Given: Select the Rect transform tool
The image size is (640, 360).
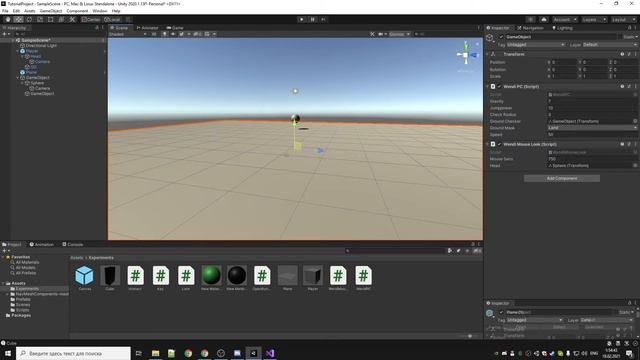Looking at the screenshot, I should click(51, 19).
